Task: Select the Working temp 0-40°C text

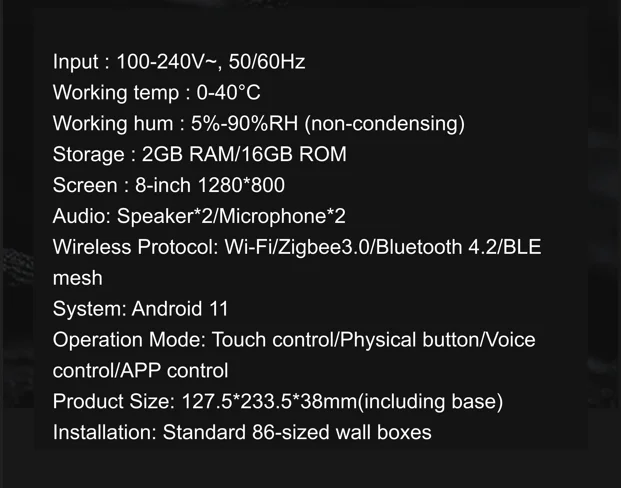Action: (156, 93)
